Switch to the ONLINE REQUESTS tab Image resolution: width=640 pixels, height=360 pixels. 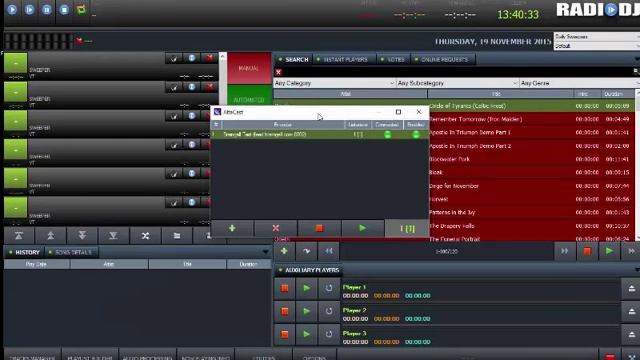(x=442, y=60)
